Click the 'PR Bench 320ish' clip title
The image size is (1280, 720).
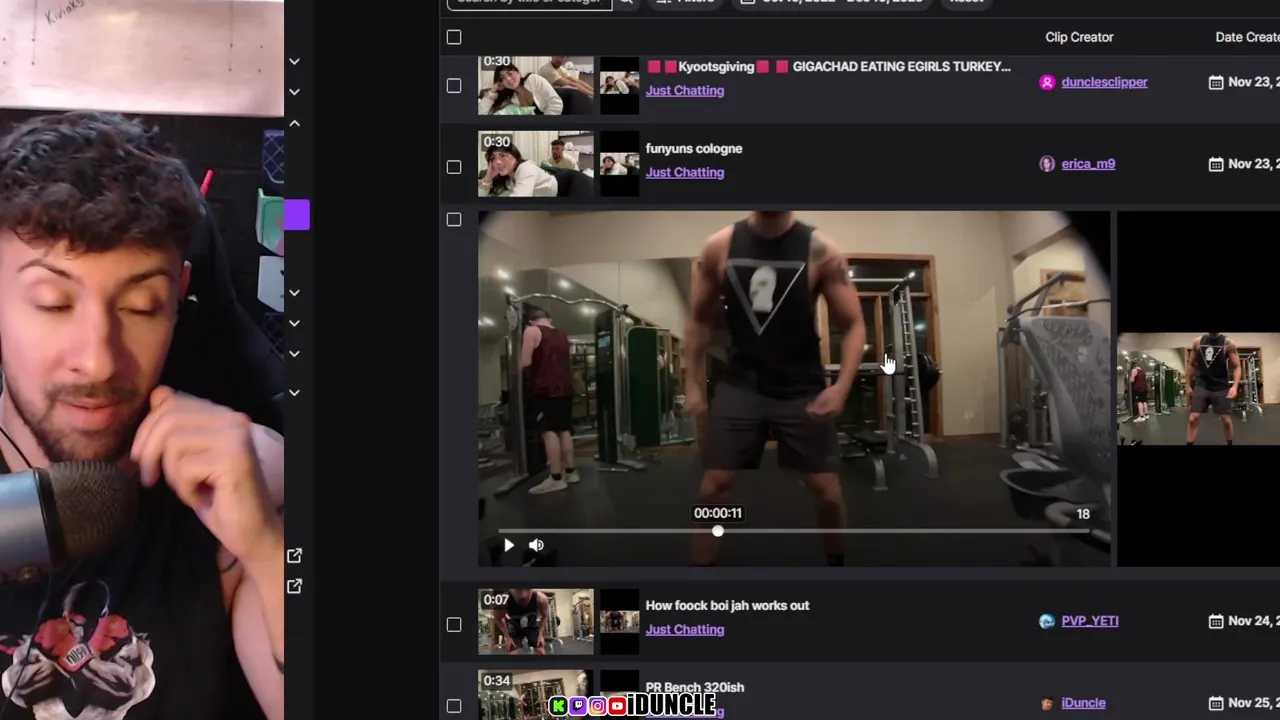point(695,687)
